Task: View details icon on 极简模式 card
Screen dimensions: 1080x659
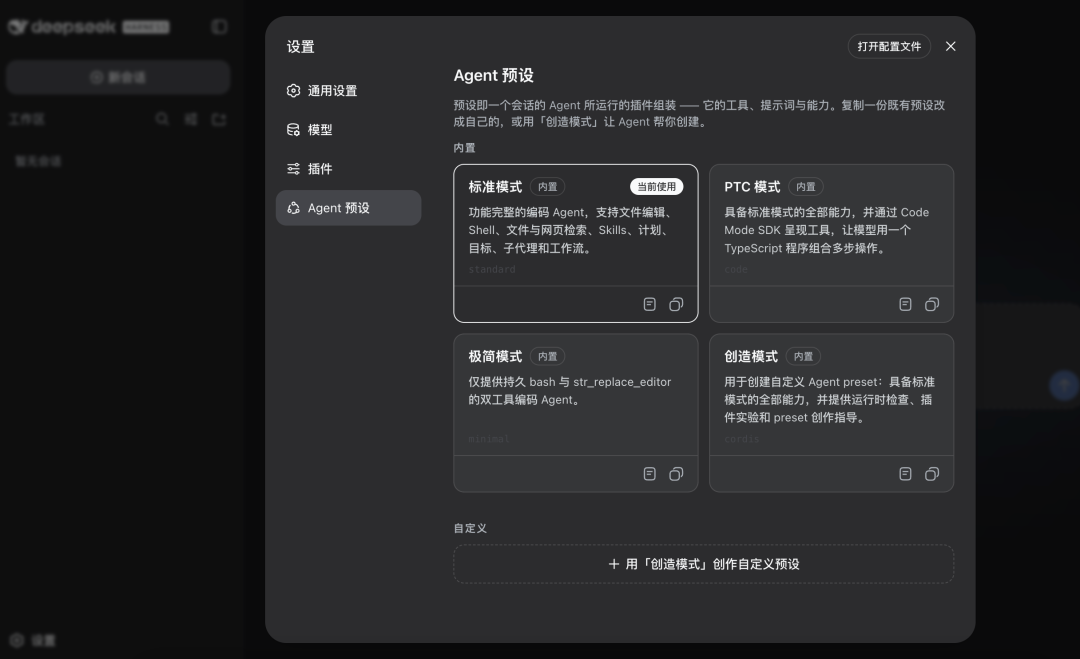Action: point(650,474)
